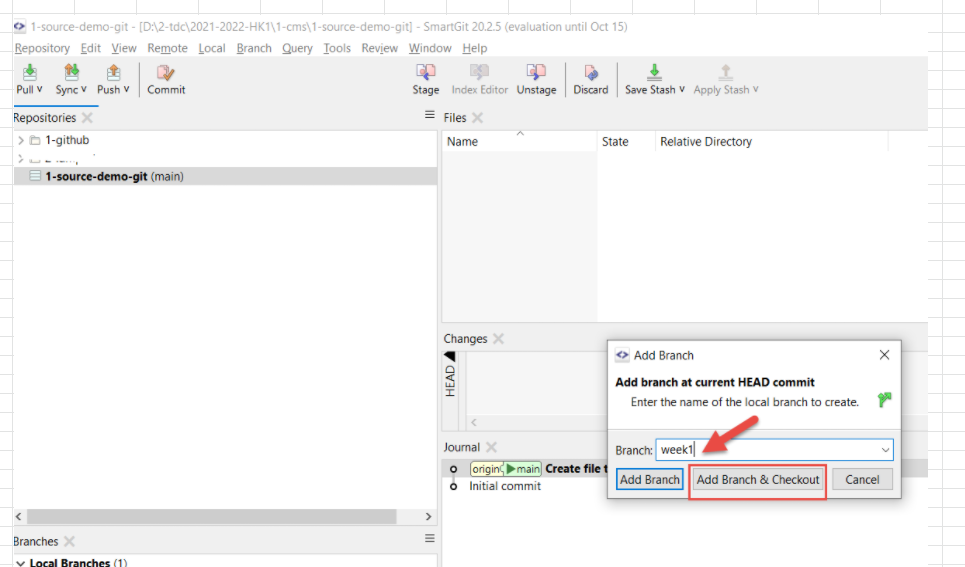
Task: Collapse the Local Branches section
Action: 21,562
